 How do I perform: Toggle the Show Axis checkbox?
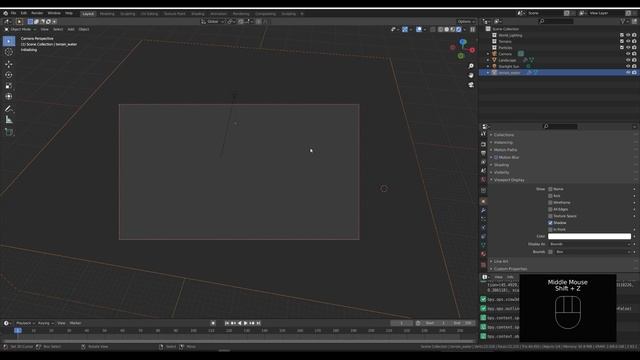coord(550,196)
